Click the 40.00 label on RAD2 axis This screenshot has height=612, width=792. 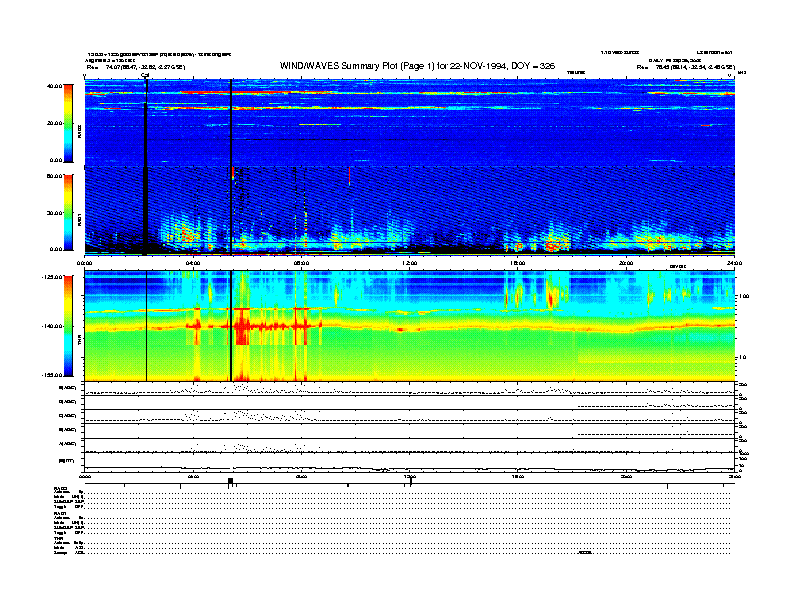[x=54, y=86]
